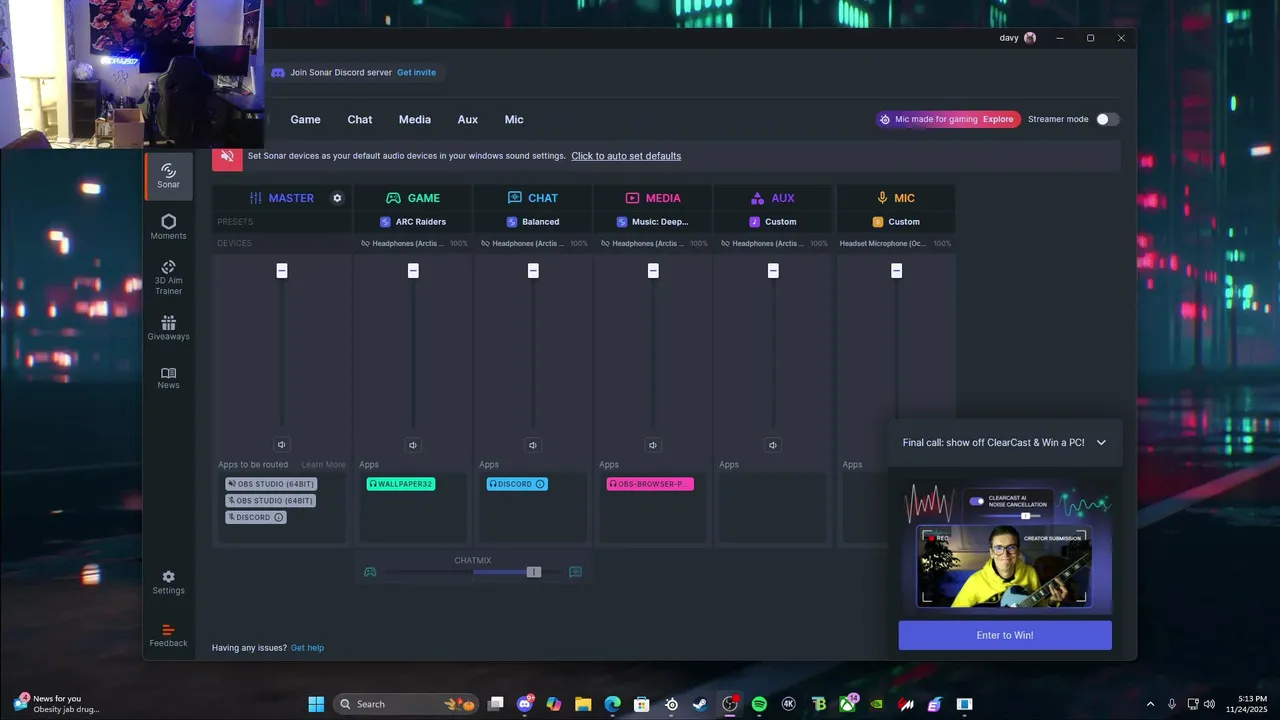The image size is (1280, 720).
Task: Open the davy profile avatar
Action: 1030,38
